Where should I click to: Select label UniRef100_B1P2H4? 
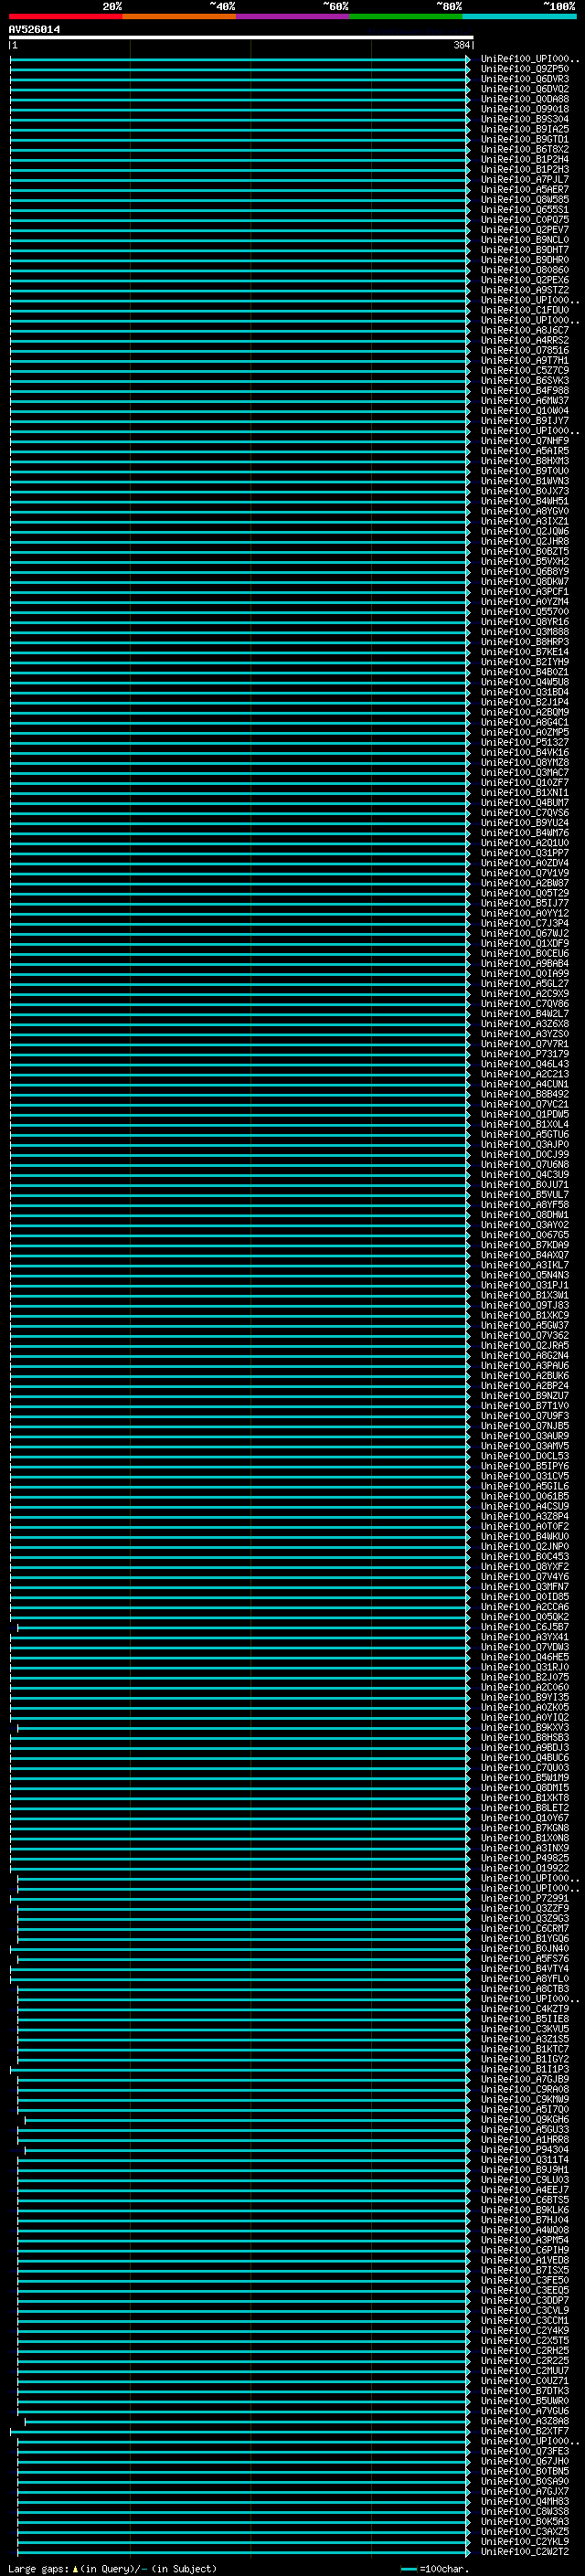click(x=524, y=160)
